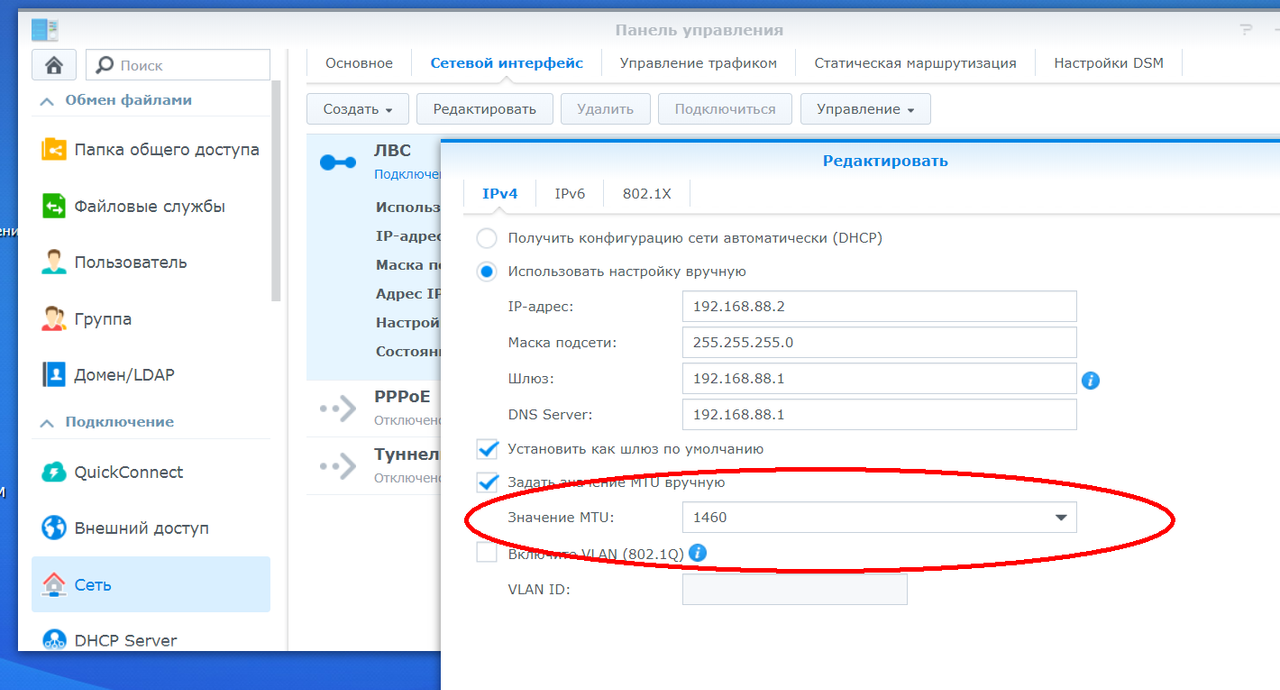Click the DNS Server input field
Image resolution: width=1280 pixels, height=690 pixels.
point(879,414)
